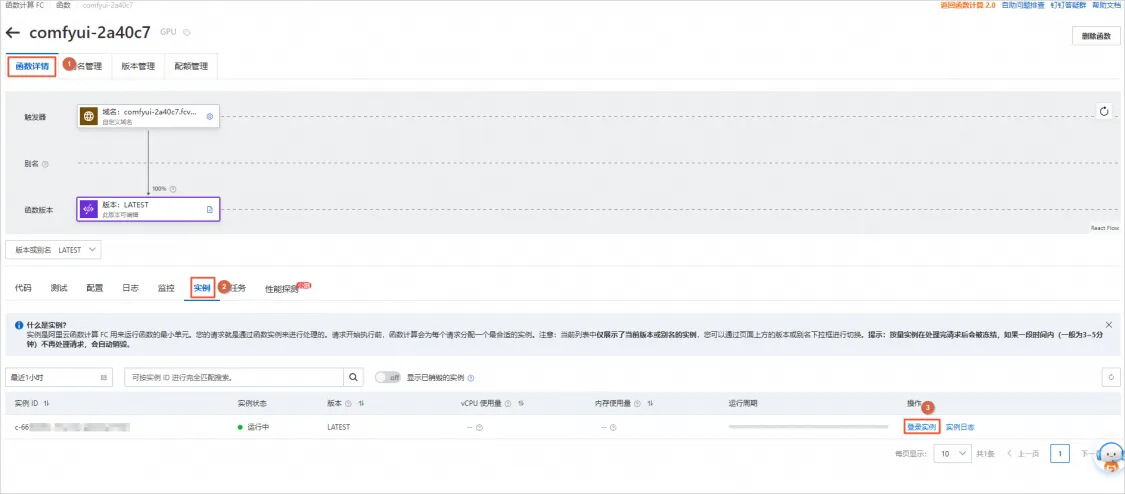Click the refresh icon in the flow diagram

point(1104,111)
